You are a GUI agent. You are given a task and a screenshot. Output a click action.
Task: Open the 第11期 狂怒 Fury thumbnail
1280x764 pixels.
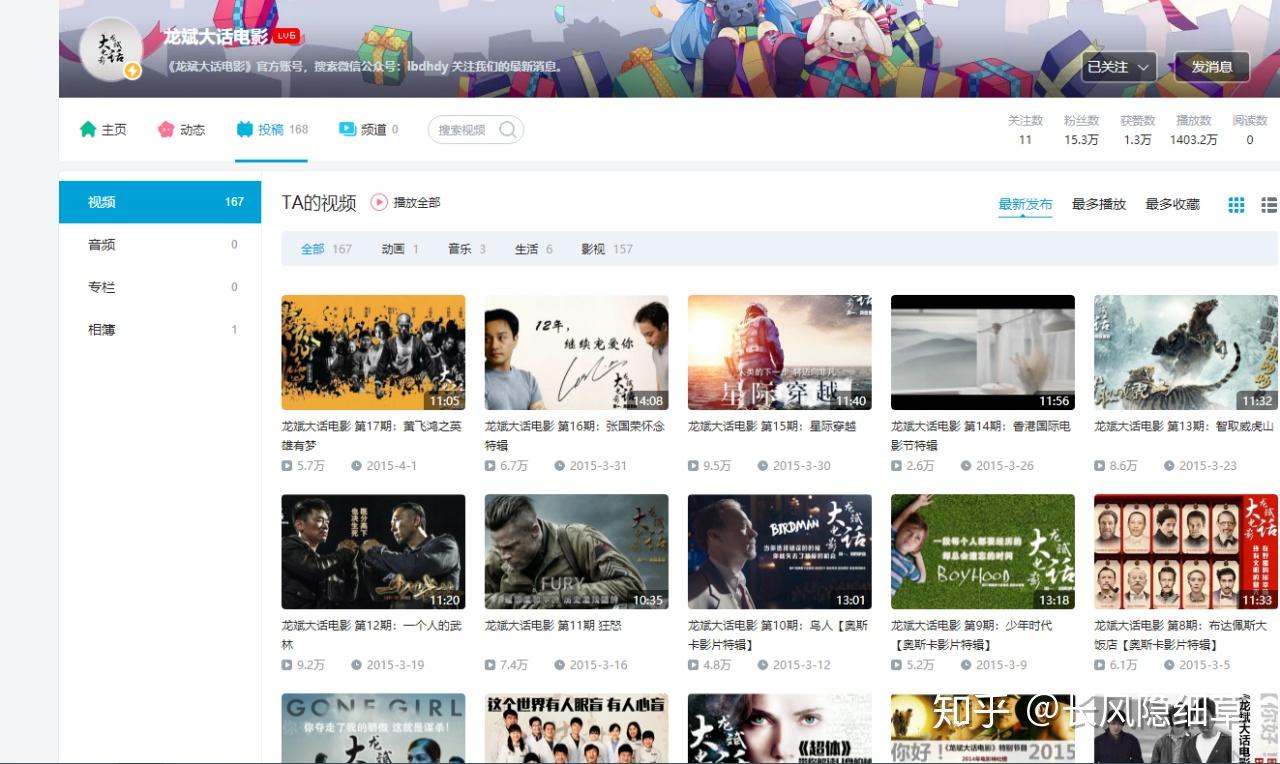click(x=576, y=552)
